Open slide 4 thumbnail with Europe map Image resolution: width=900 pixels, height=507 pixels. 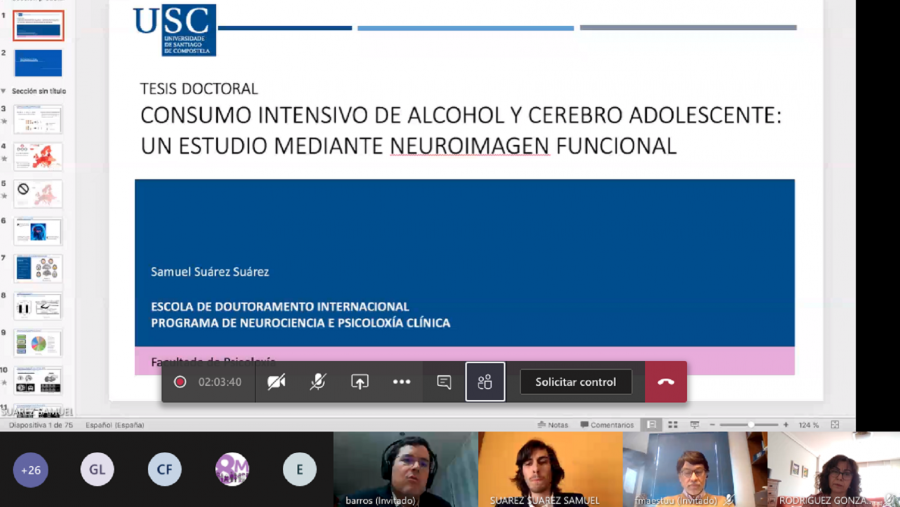click(38, 157)
